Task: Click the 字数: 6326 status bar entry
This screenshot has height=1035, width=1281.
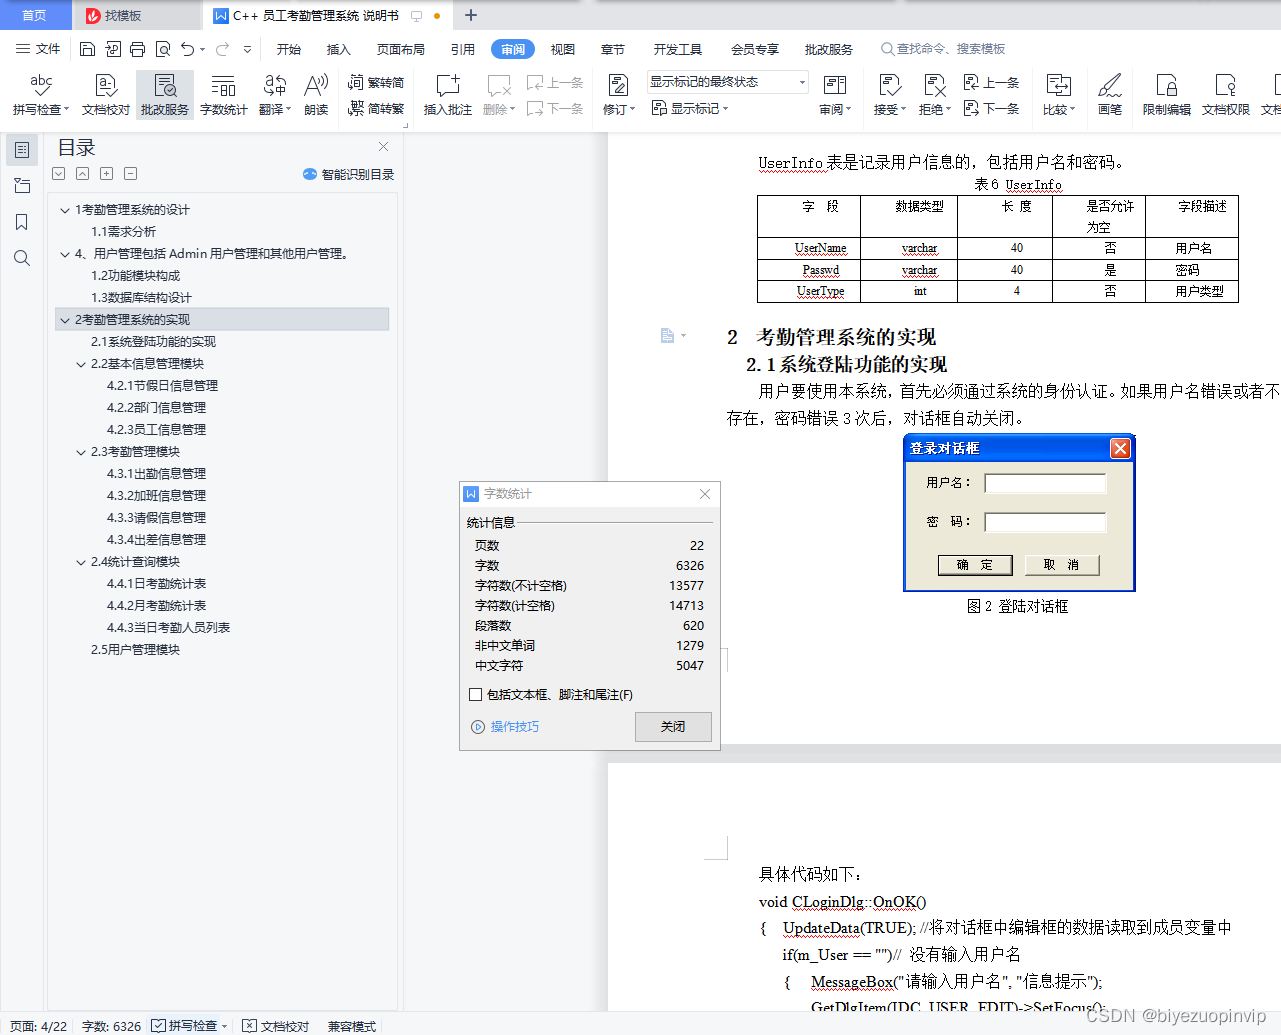Action: [111, 1026]
